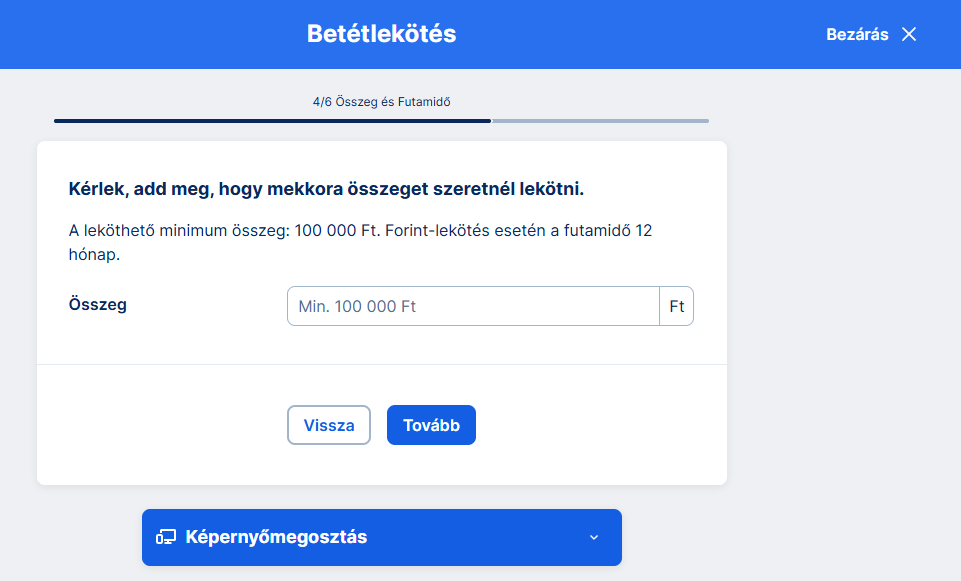Click the Betétlekötés page title
This screenshot has height=581, width=961.
(381, 34)
